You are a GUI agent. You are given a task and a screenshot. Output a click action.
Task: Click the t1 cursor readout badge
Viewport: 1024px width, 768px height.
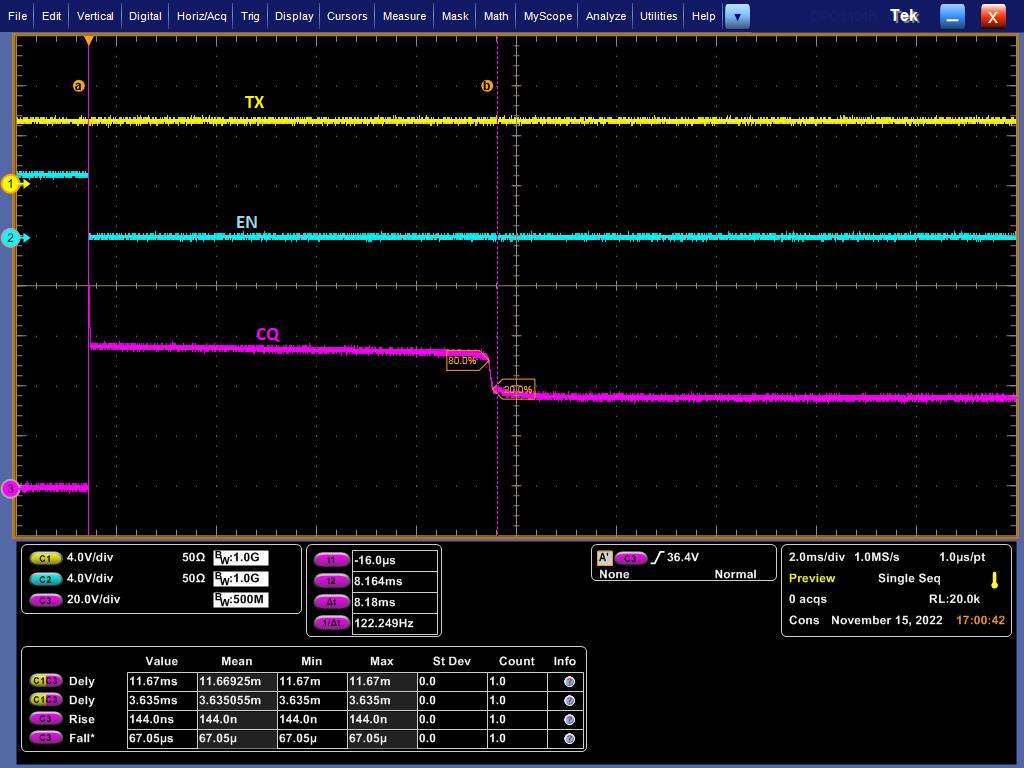point(332,560)
